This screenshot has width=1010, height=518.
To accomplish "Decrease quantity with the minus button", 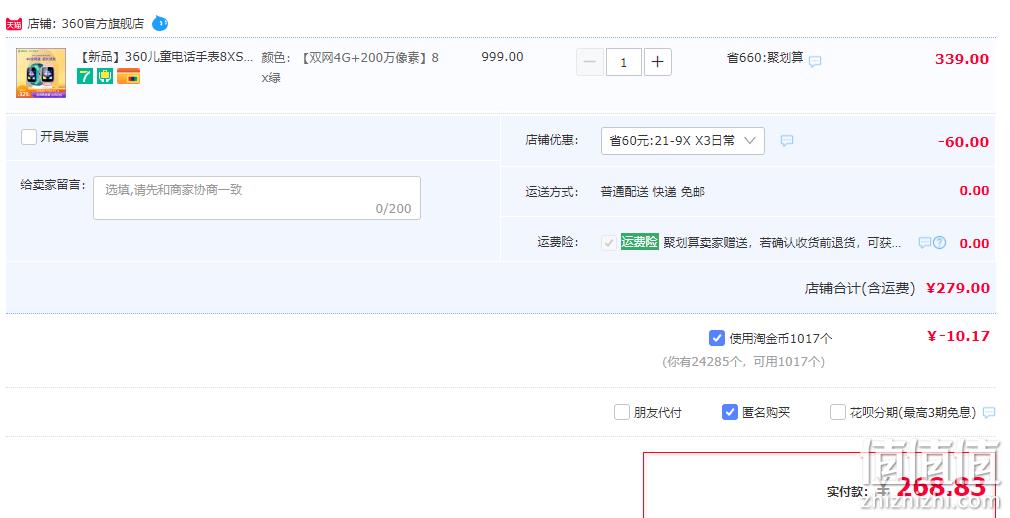I will tap(589, 62).
